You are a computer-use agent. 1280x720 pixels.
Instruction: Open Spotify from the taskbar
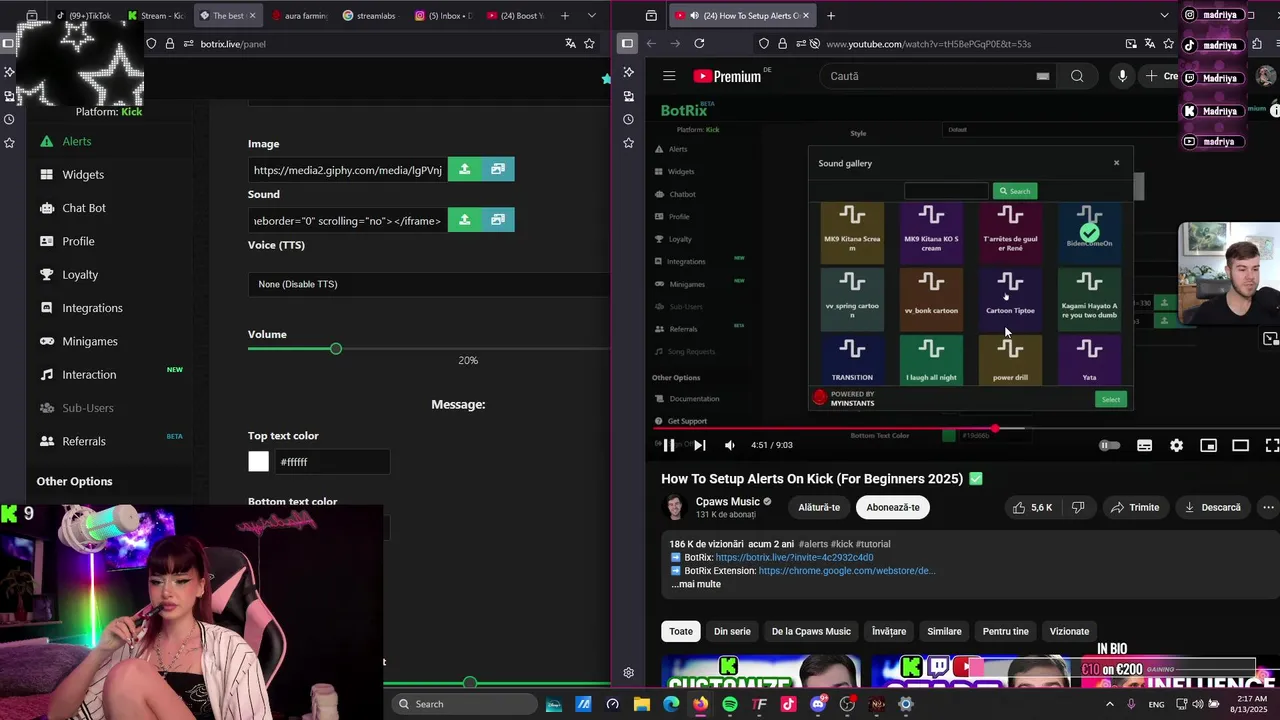pyautogui.click(x=730, y=704)
